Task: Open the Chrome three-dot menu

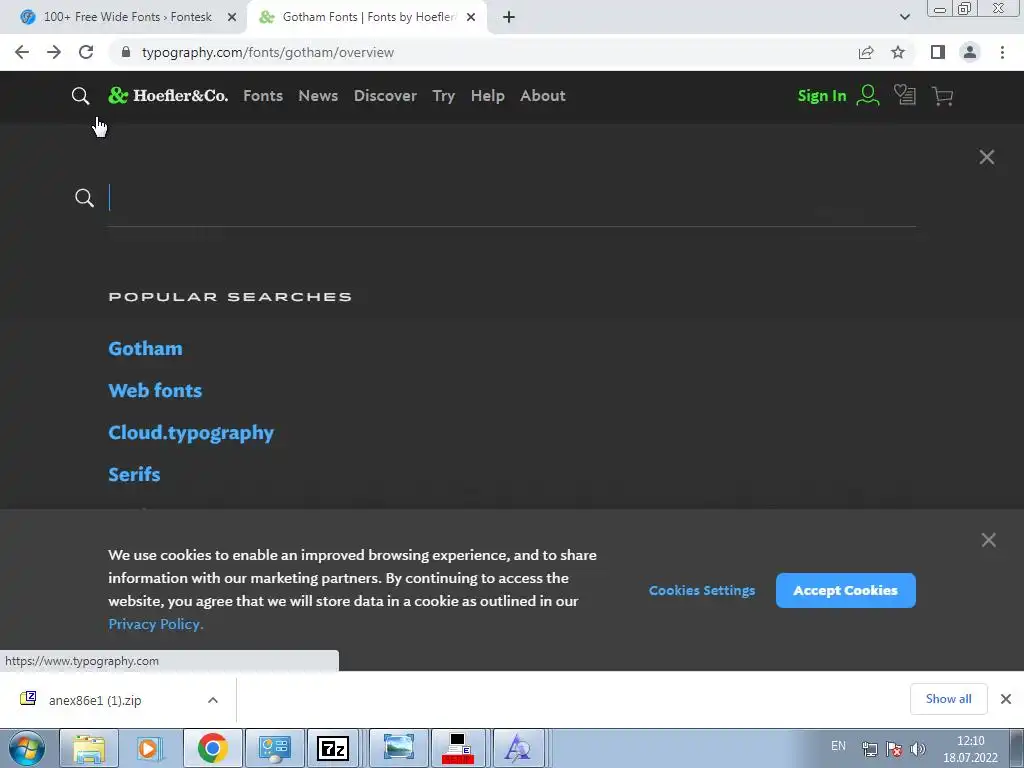Action: point(1002,52)
